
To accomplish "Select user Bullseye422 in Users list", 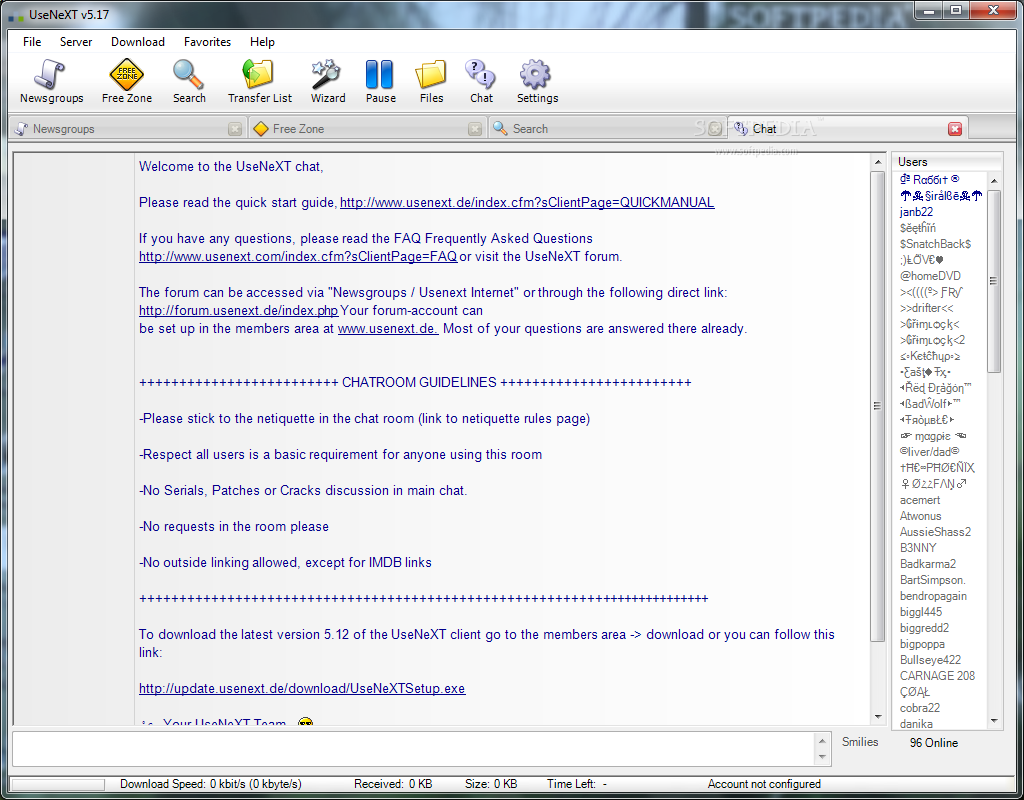I will tap(930, 660).
